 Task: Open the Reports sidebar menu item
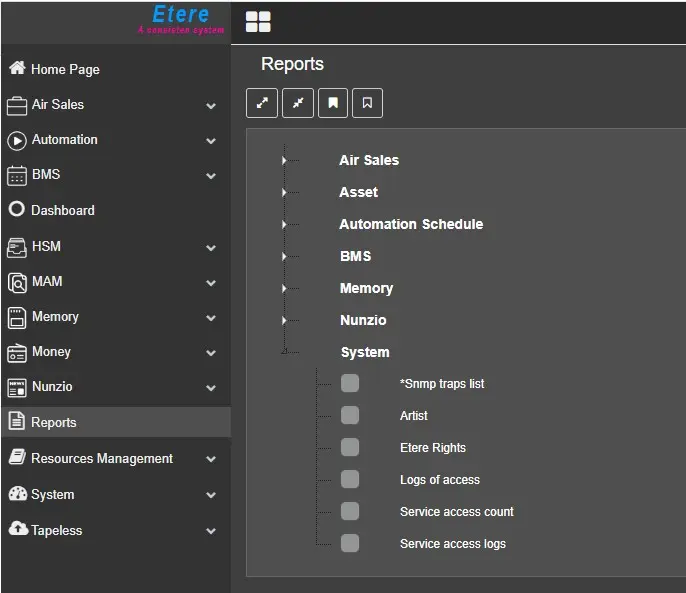(54, 422)
